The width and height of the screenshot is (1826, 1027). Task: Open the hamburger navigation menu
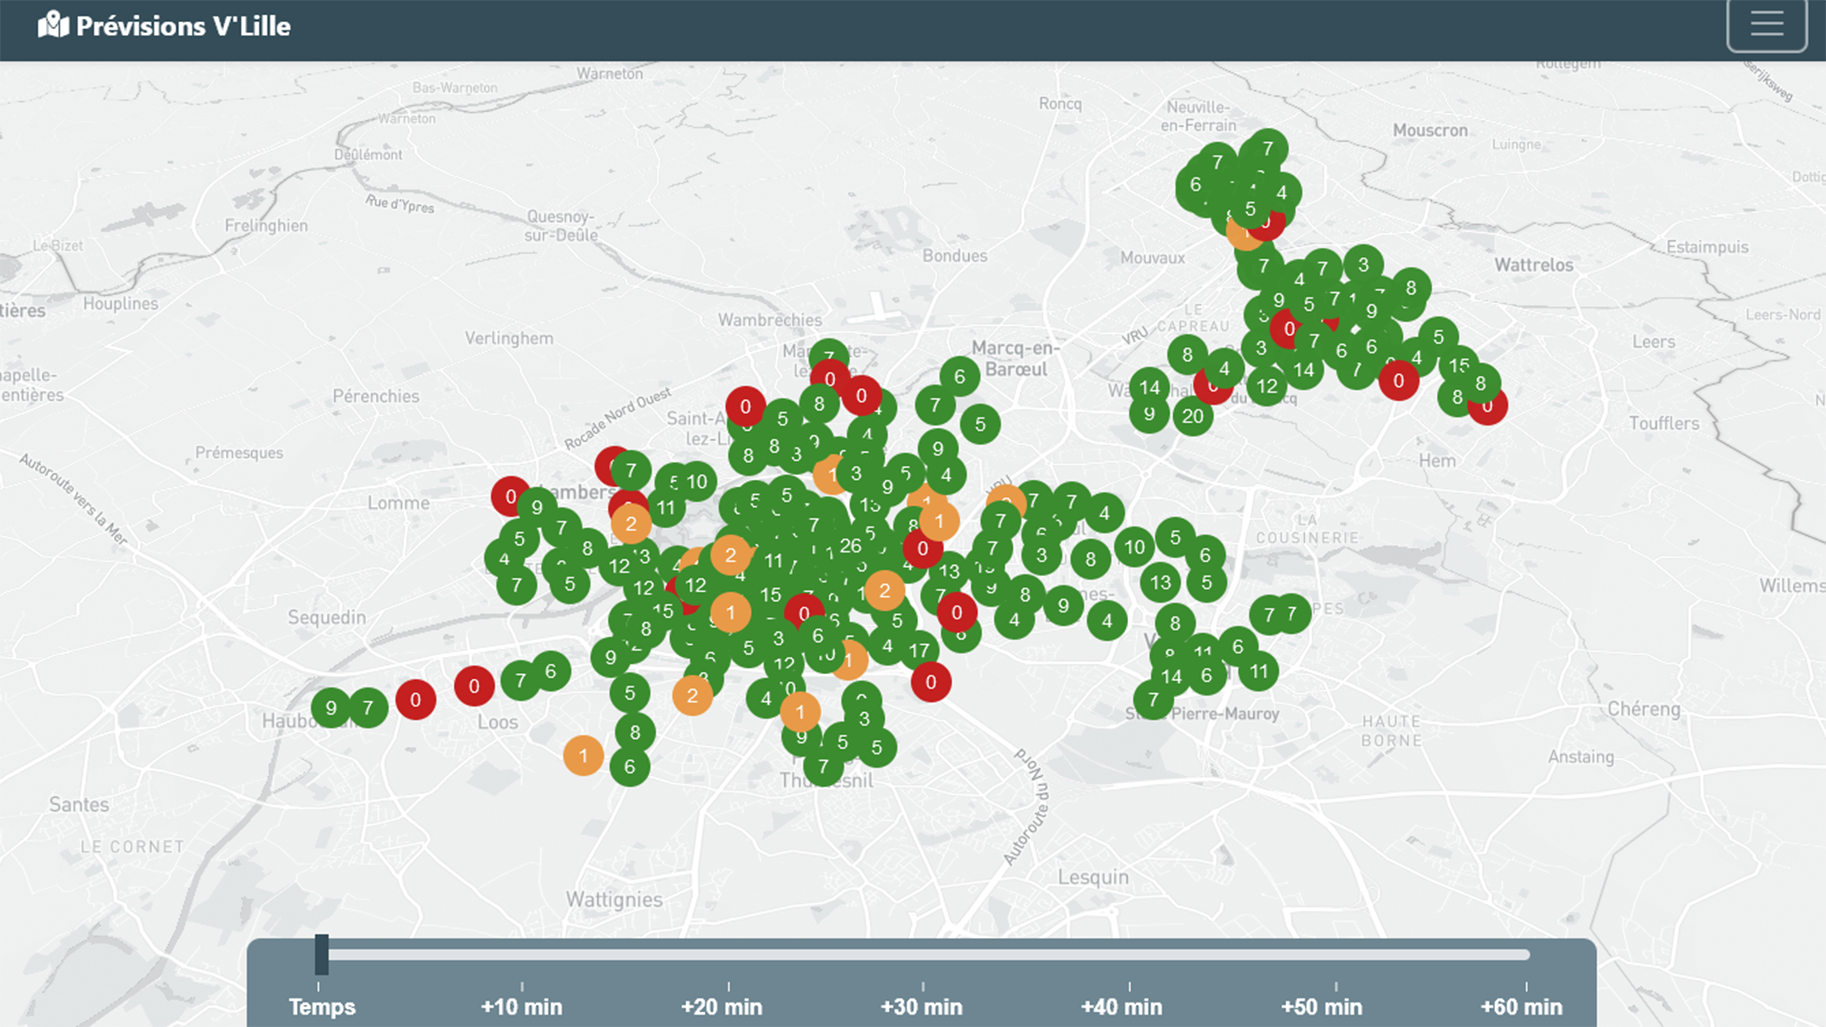pyautogui.click(x=1766, y=24)
